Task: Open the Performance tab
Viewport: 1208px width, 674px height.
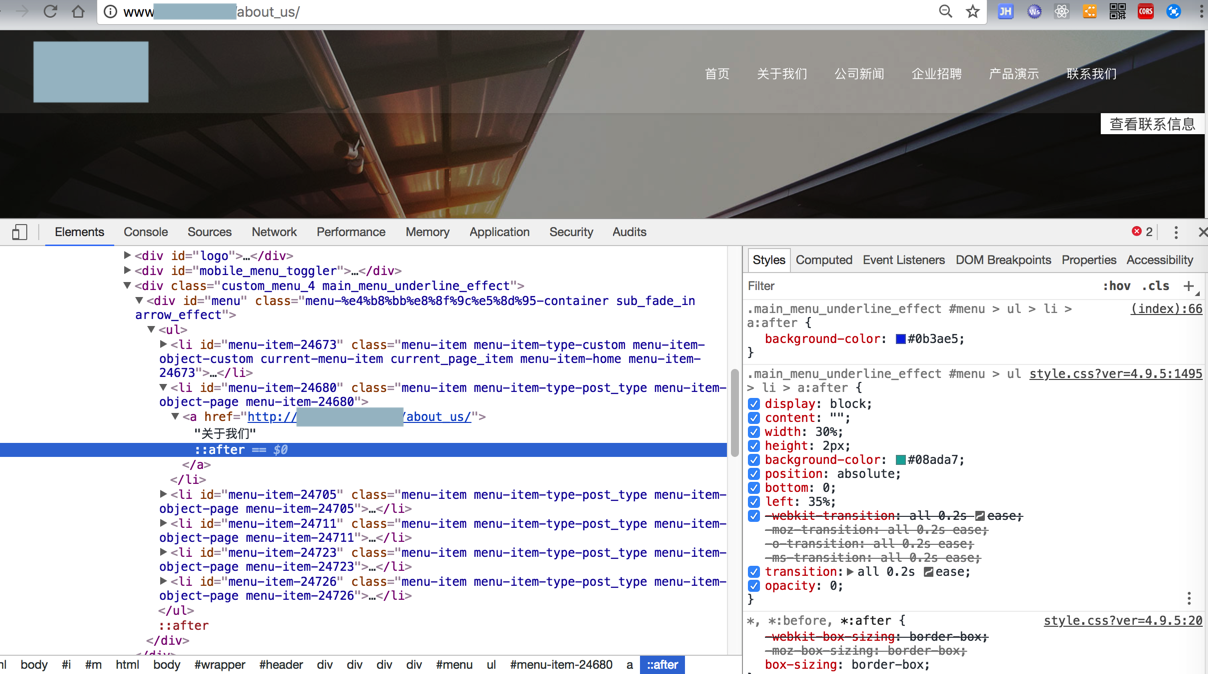Action: [351, 232]
